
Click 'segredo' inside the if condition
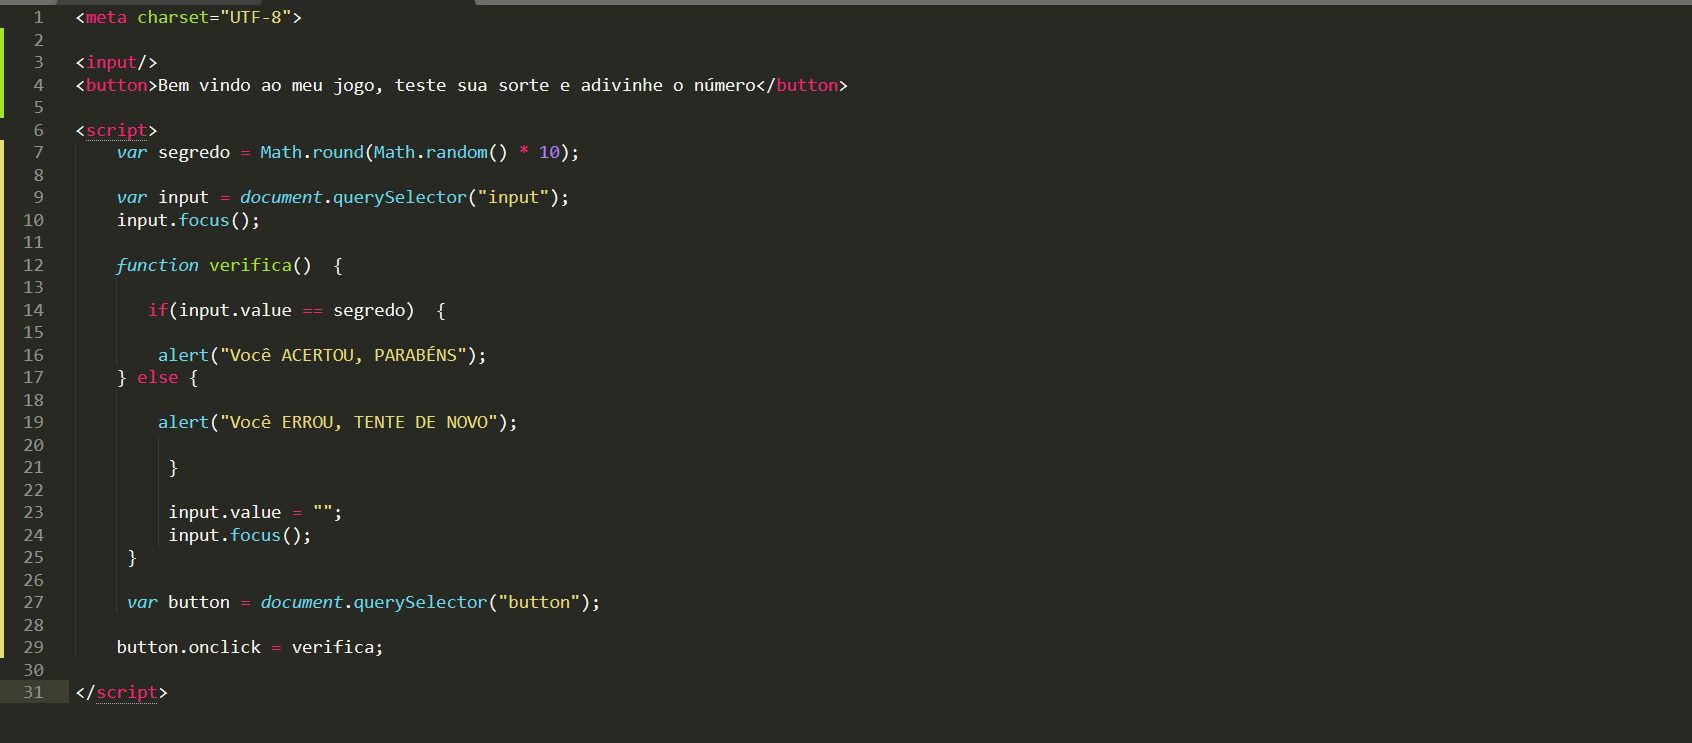click(x=369, y=310)
